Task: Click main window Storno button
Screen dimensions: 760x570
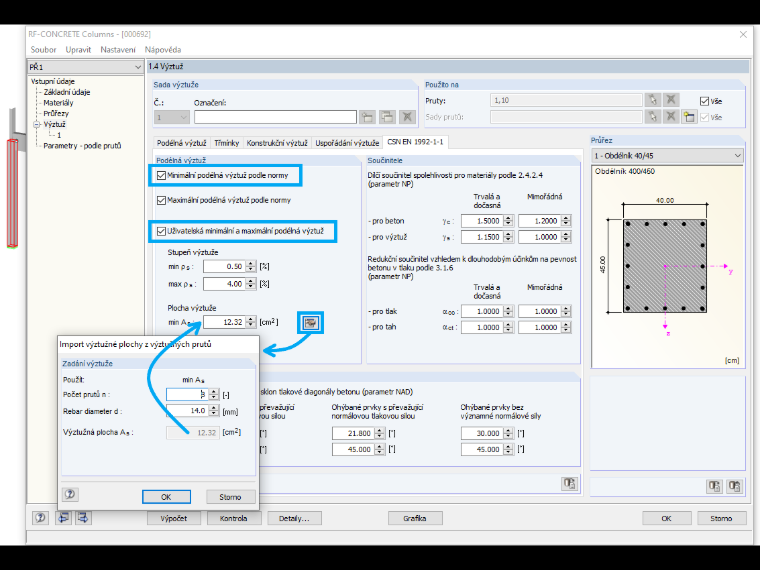Action: pos(721,518)
